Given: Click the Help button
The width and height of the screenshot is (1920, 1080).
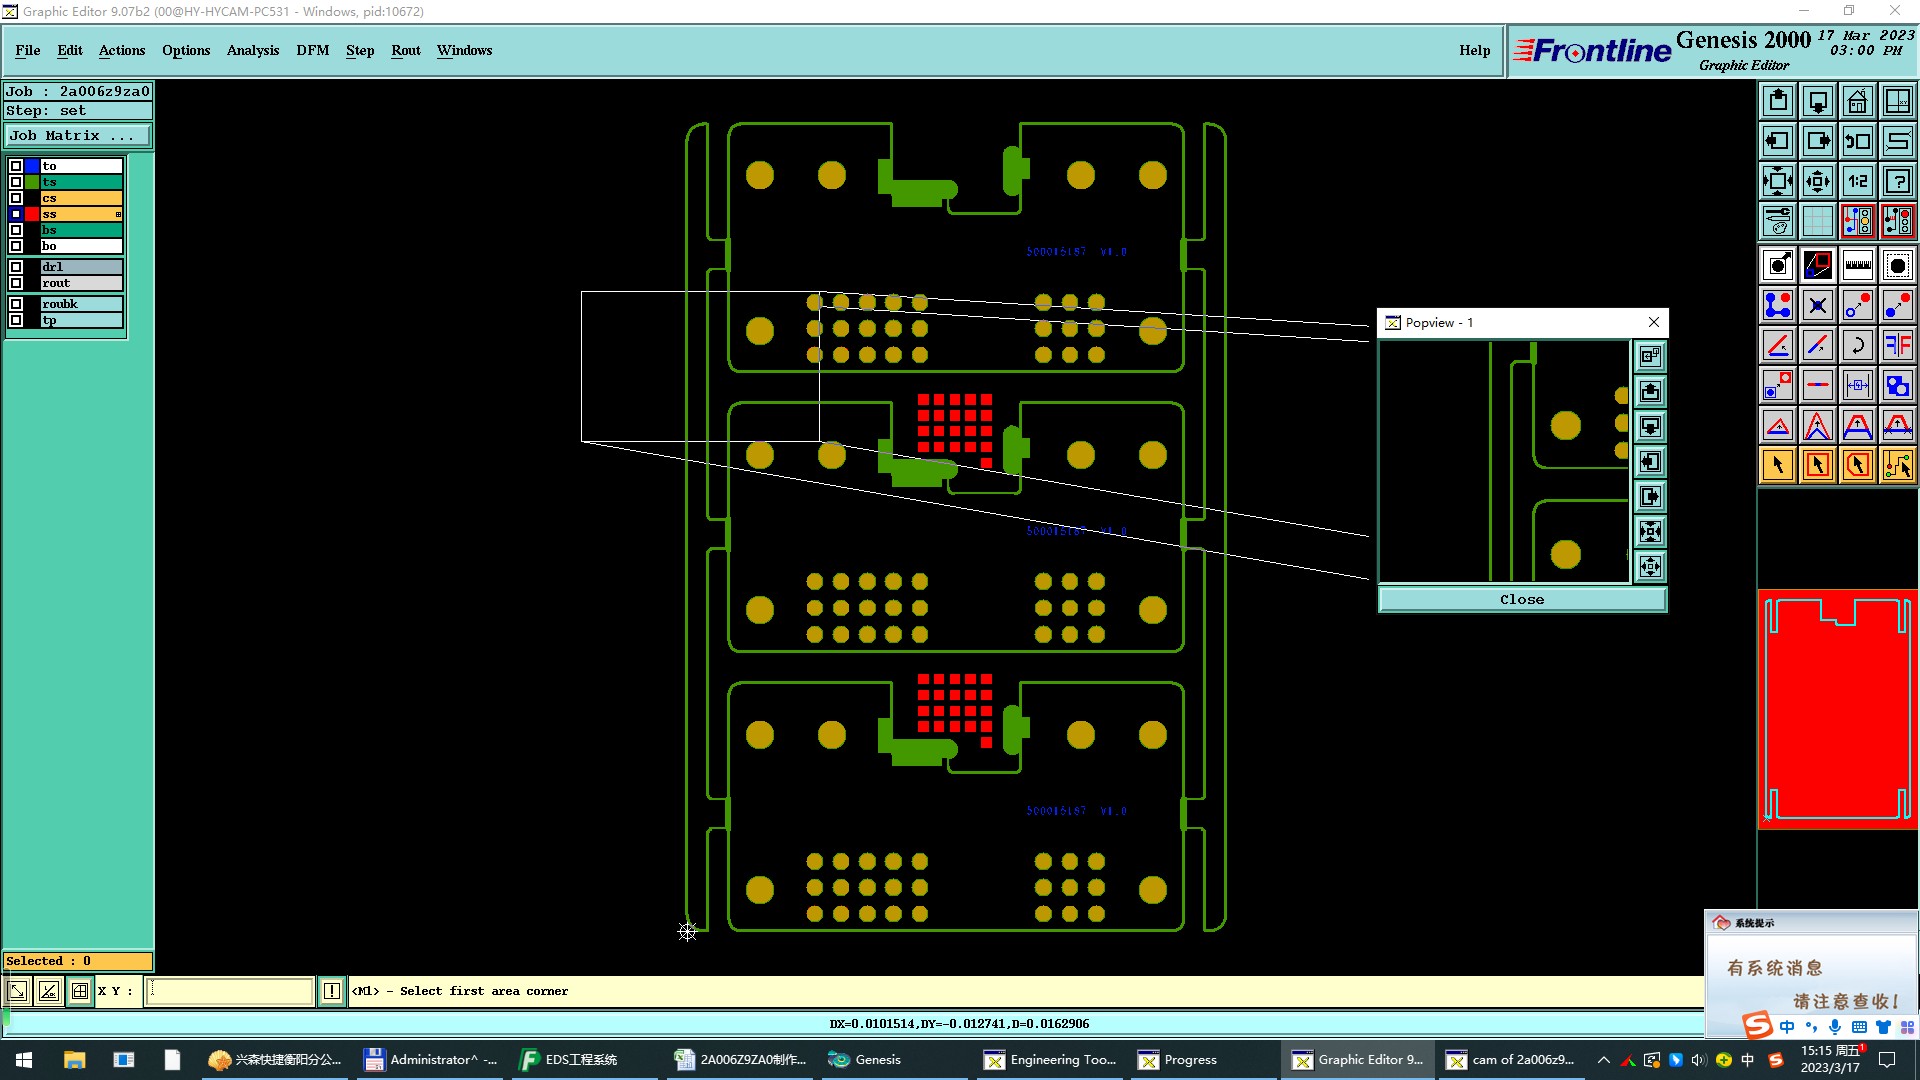Looking at the screenshot, I should pyautogui.click(x=1474, y=50).
